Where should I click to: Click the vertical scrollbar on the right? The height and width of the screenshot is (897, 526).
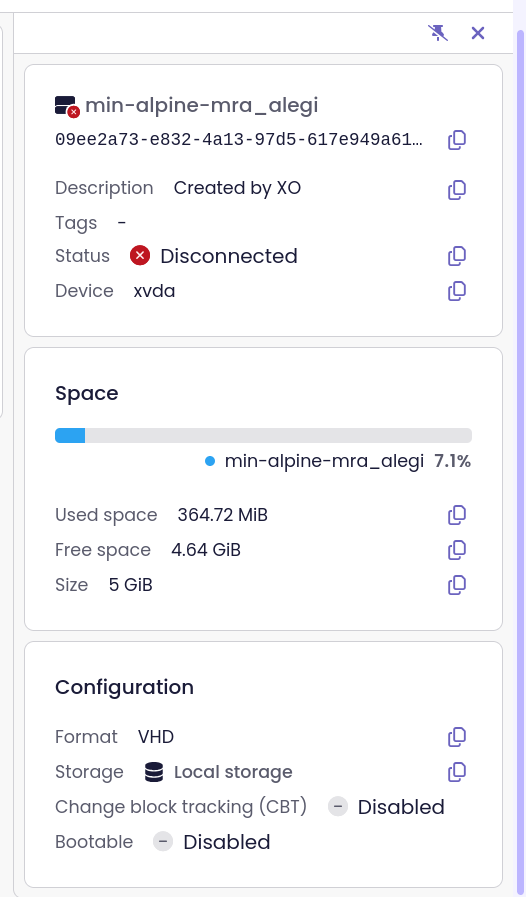pyautogui.click(x=520, y=448)
